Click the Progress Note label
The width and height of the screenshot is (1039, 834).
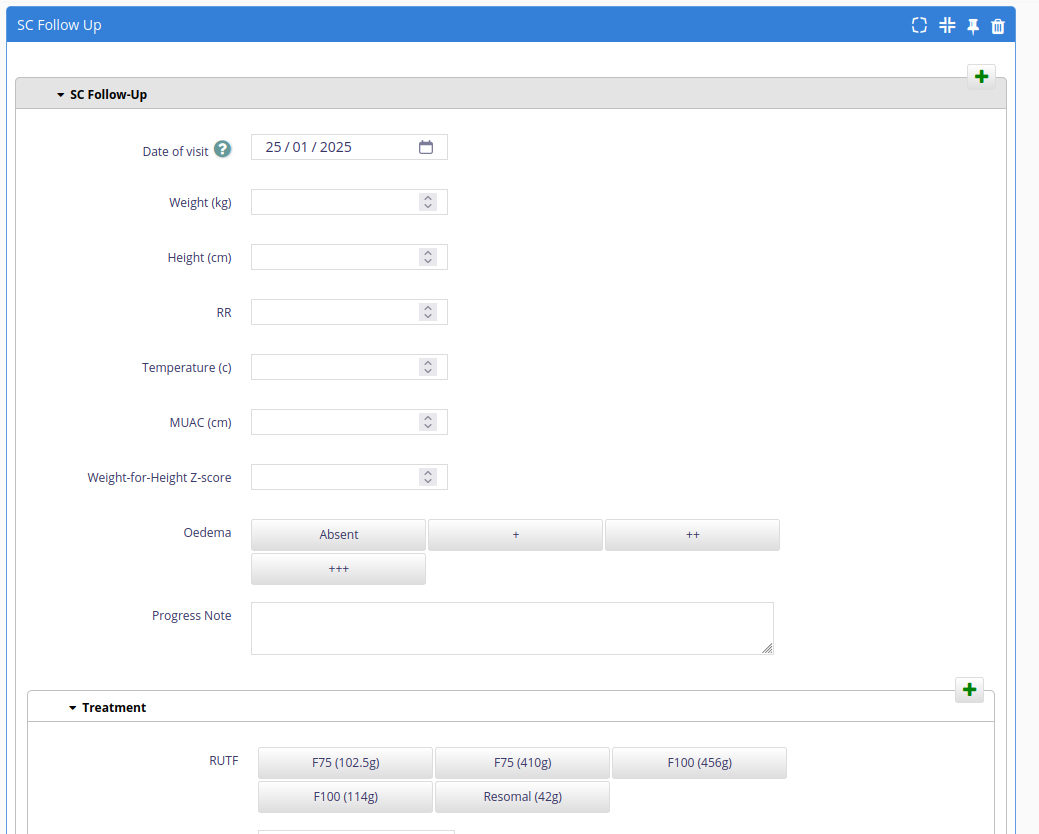[x=191, y=615]
